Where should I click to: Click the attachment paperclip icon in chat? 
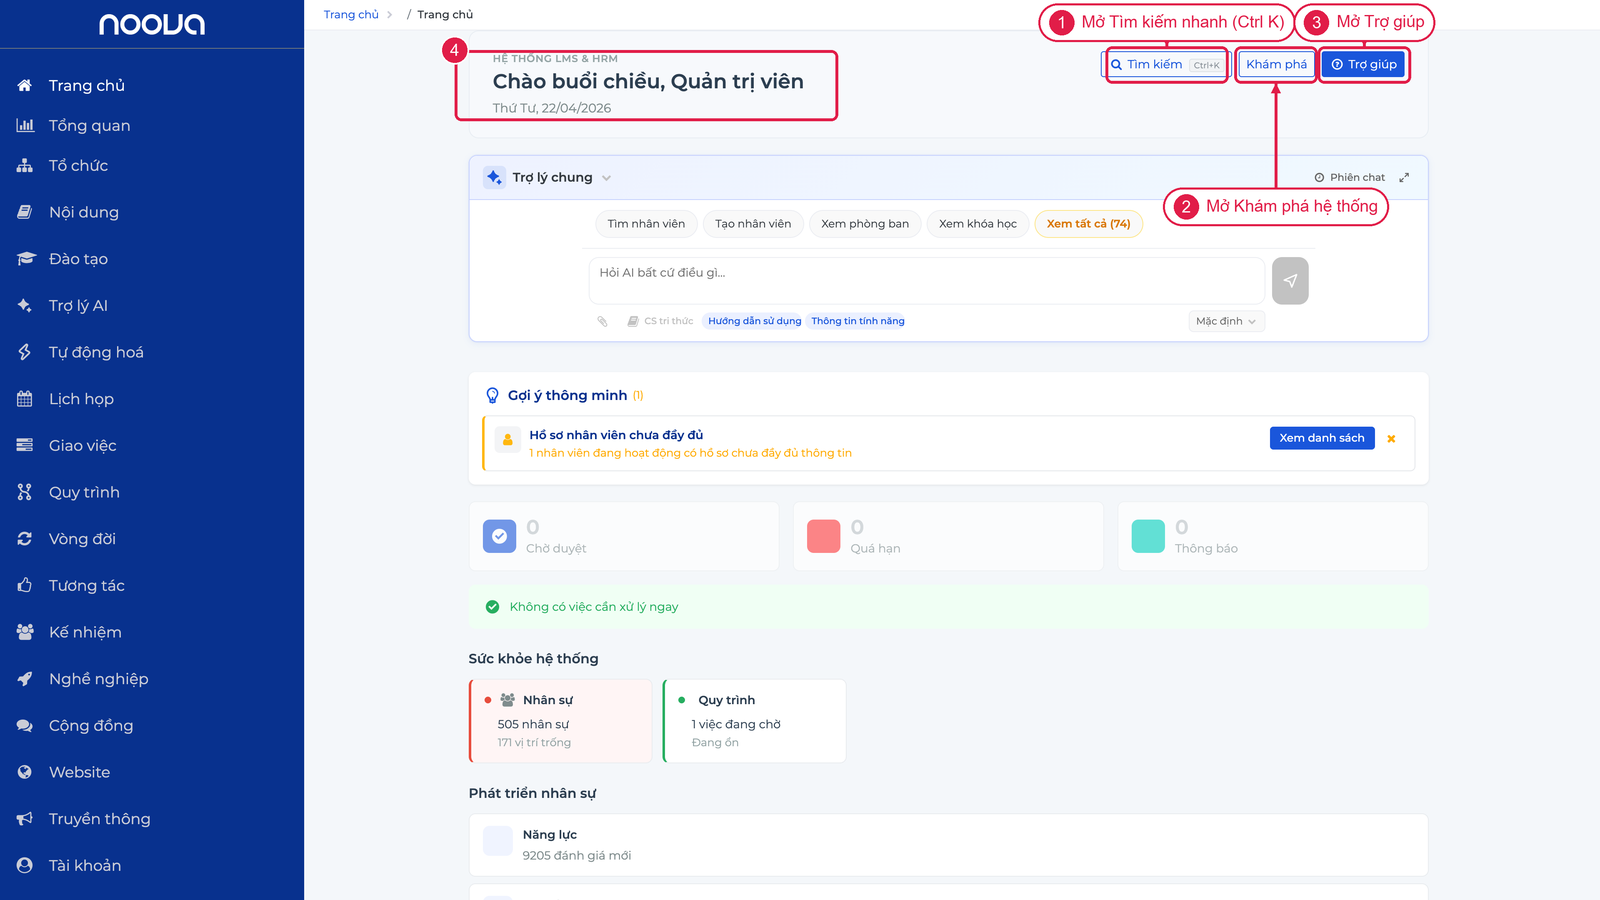pos(602,321)
